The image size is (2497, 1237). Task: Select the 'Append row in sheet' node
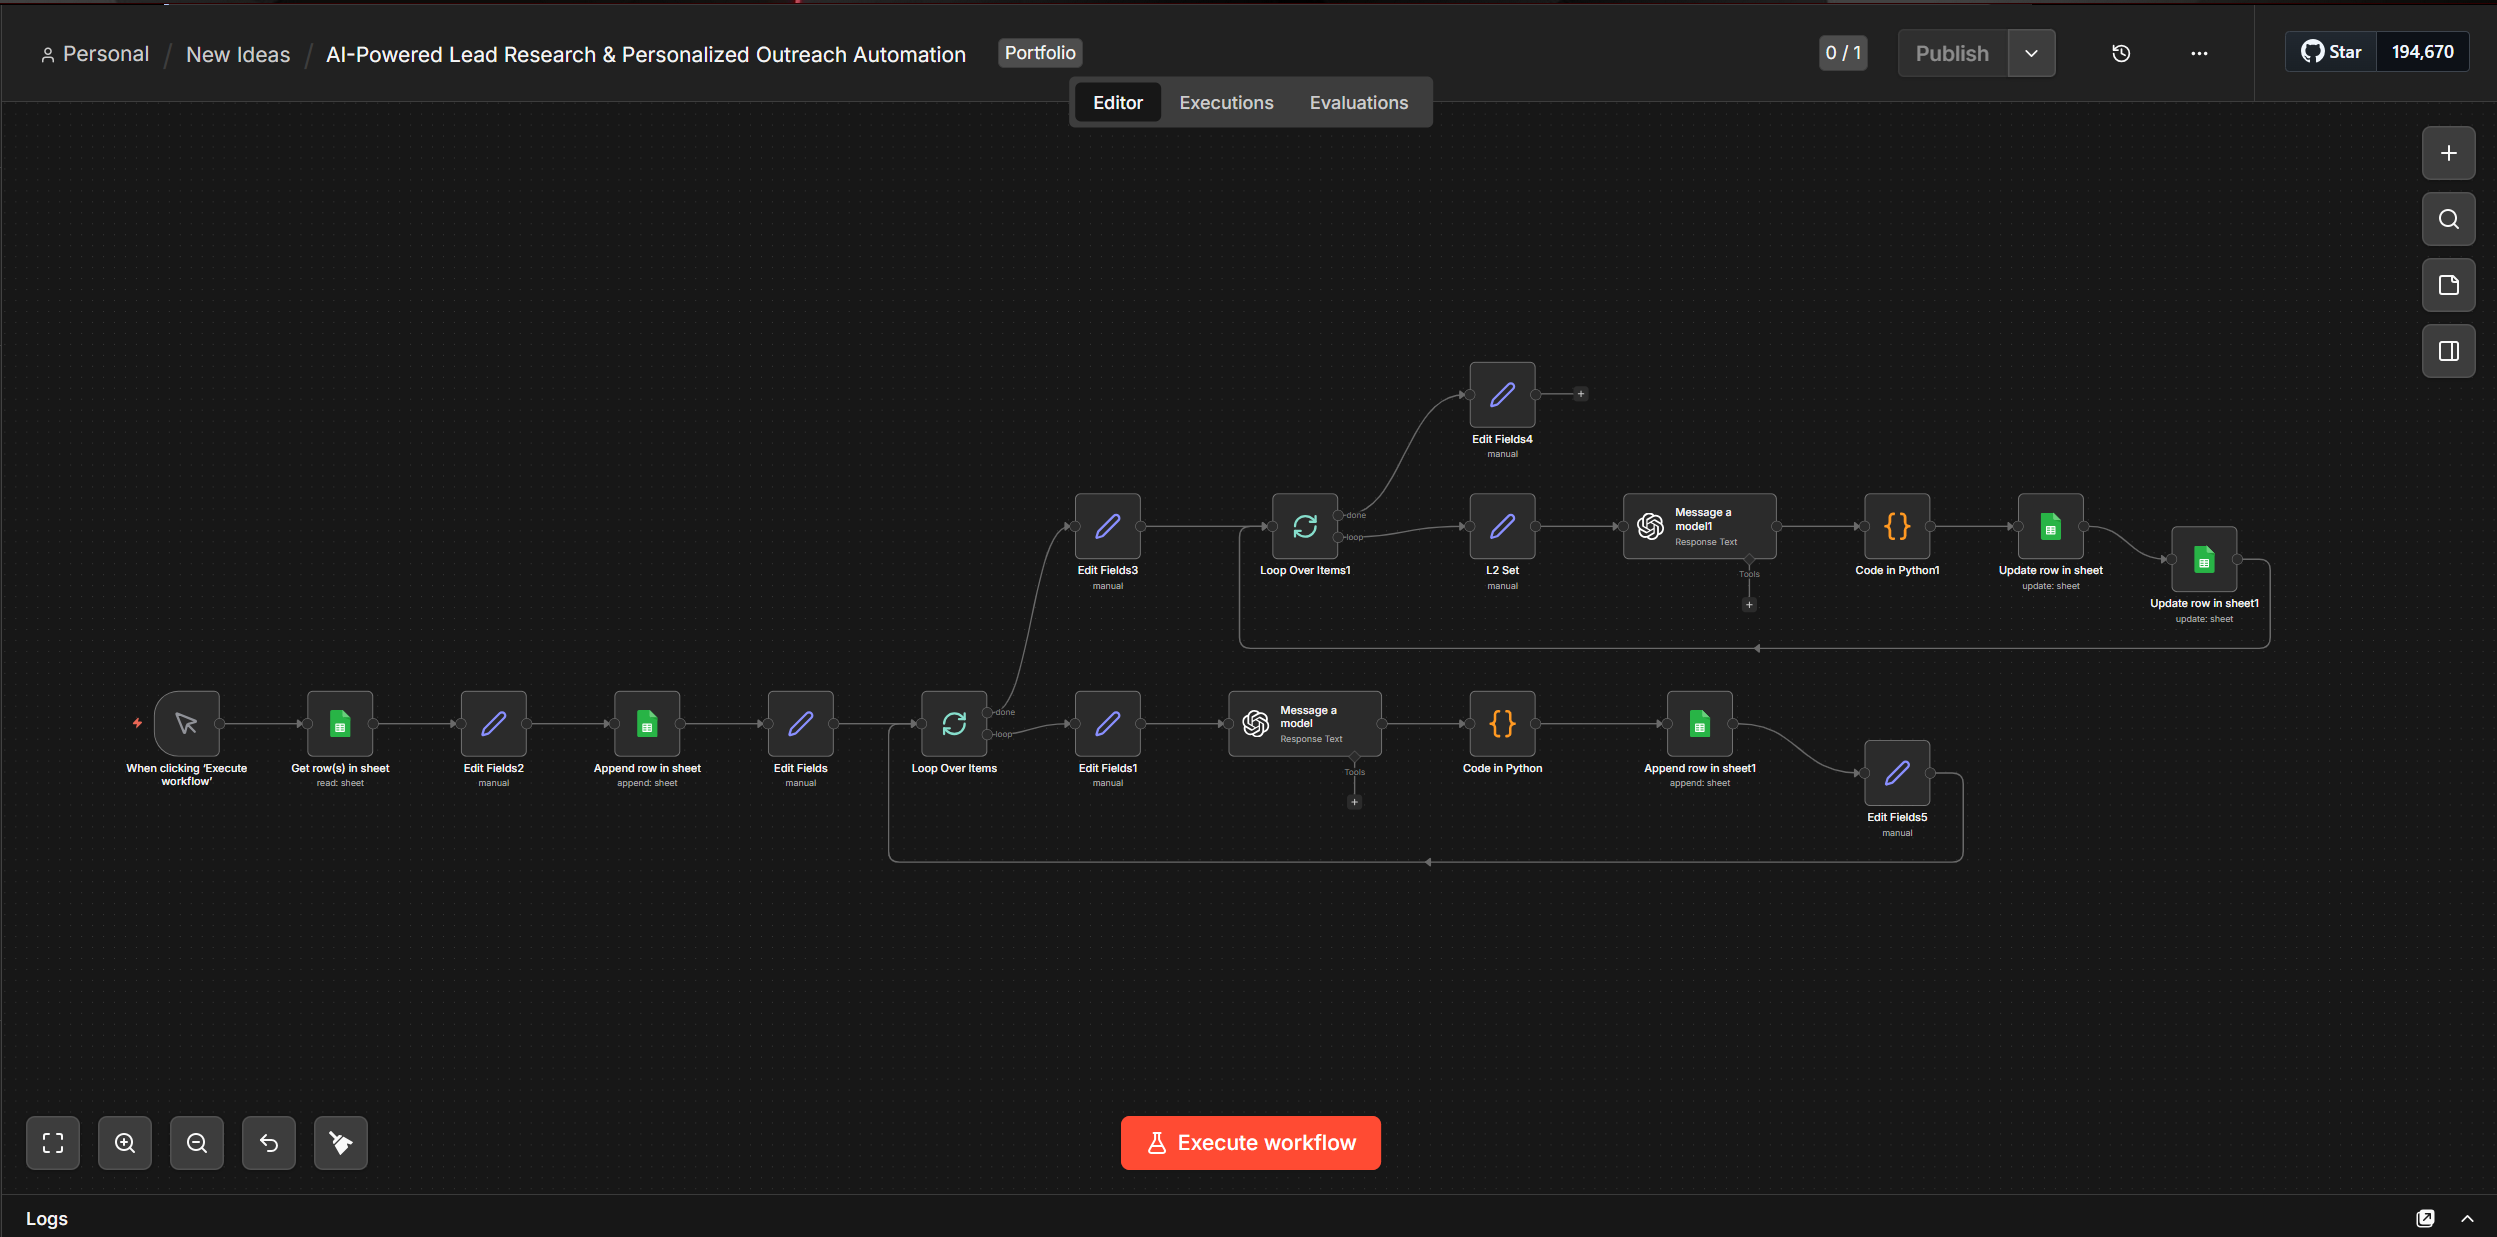click(647, 723)
